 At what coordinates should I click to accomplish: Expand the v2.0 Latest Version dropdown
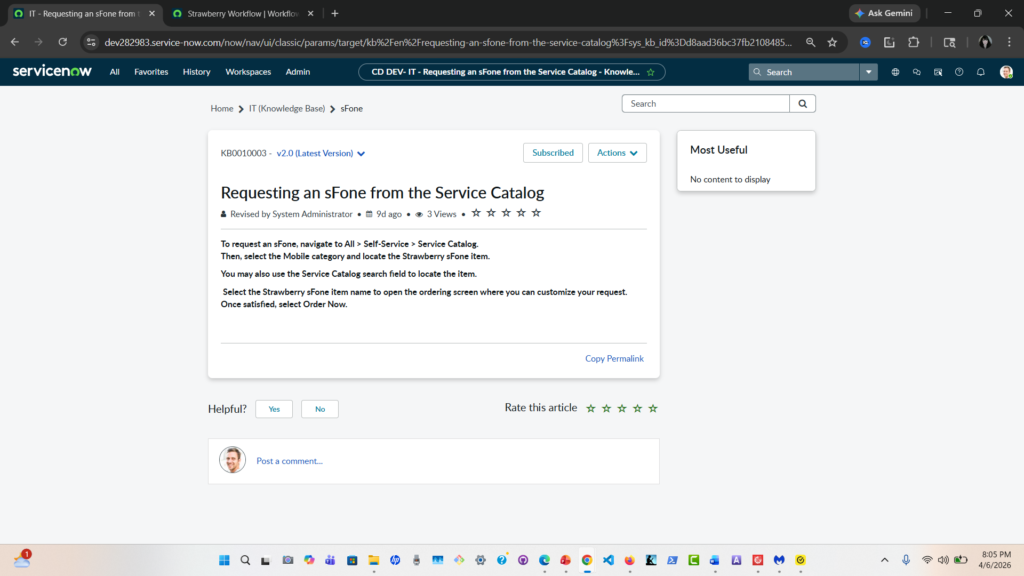point(321,153)
